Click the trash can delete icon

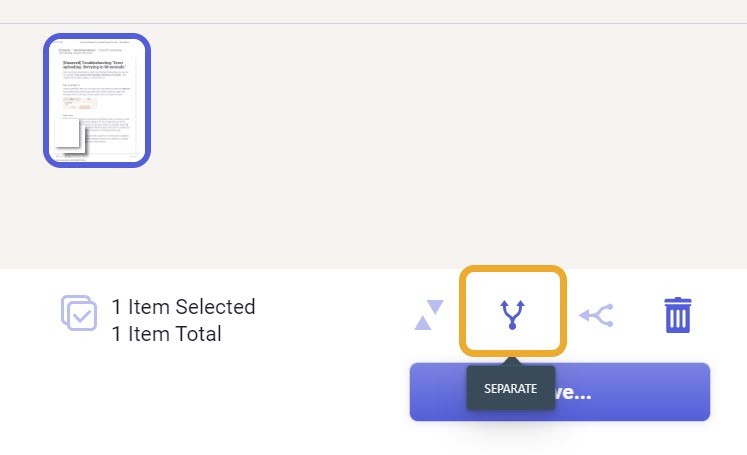click(677, 315)
